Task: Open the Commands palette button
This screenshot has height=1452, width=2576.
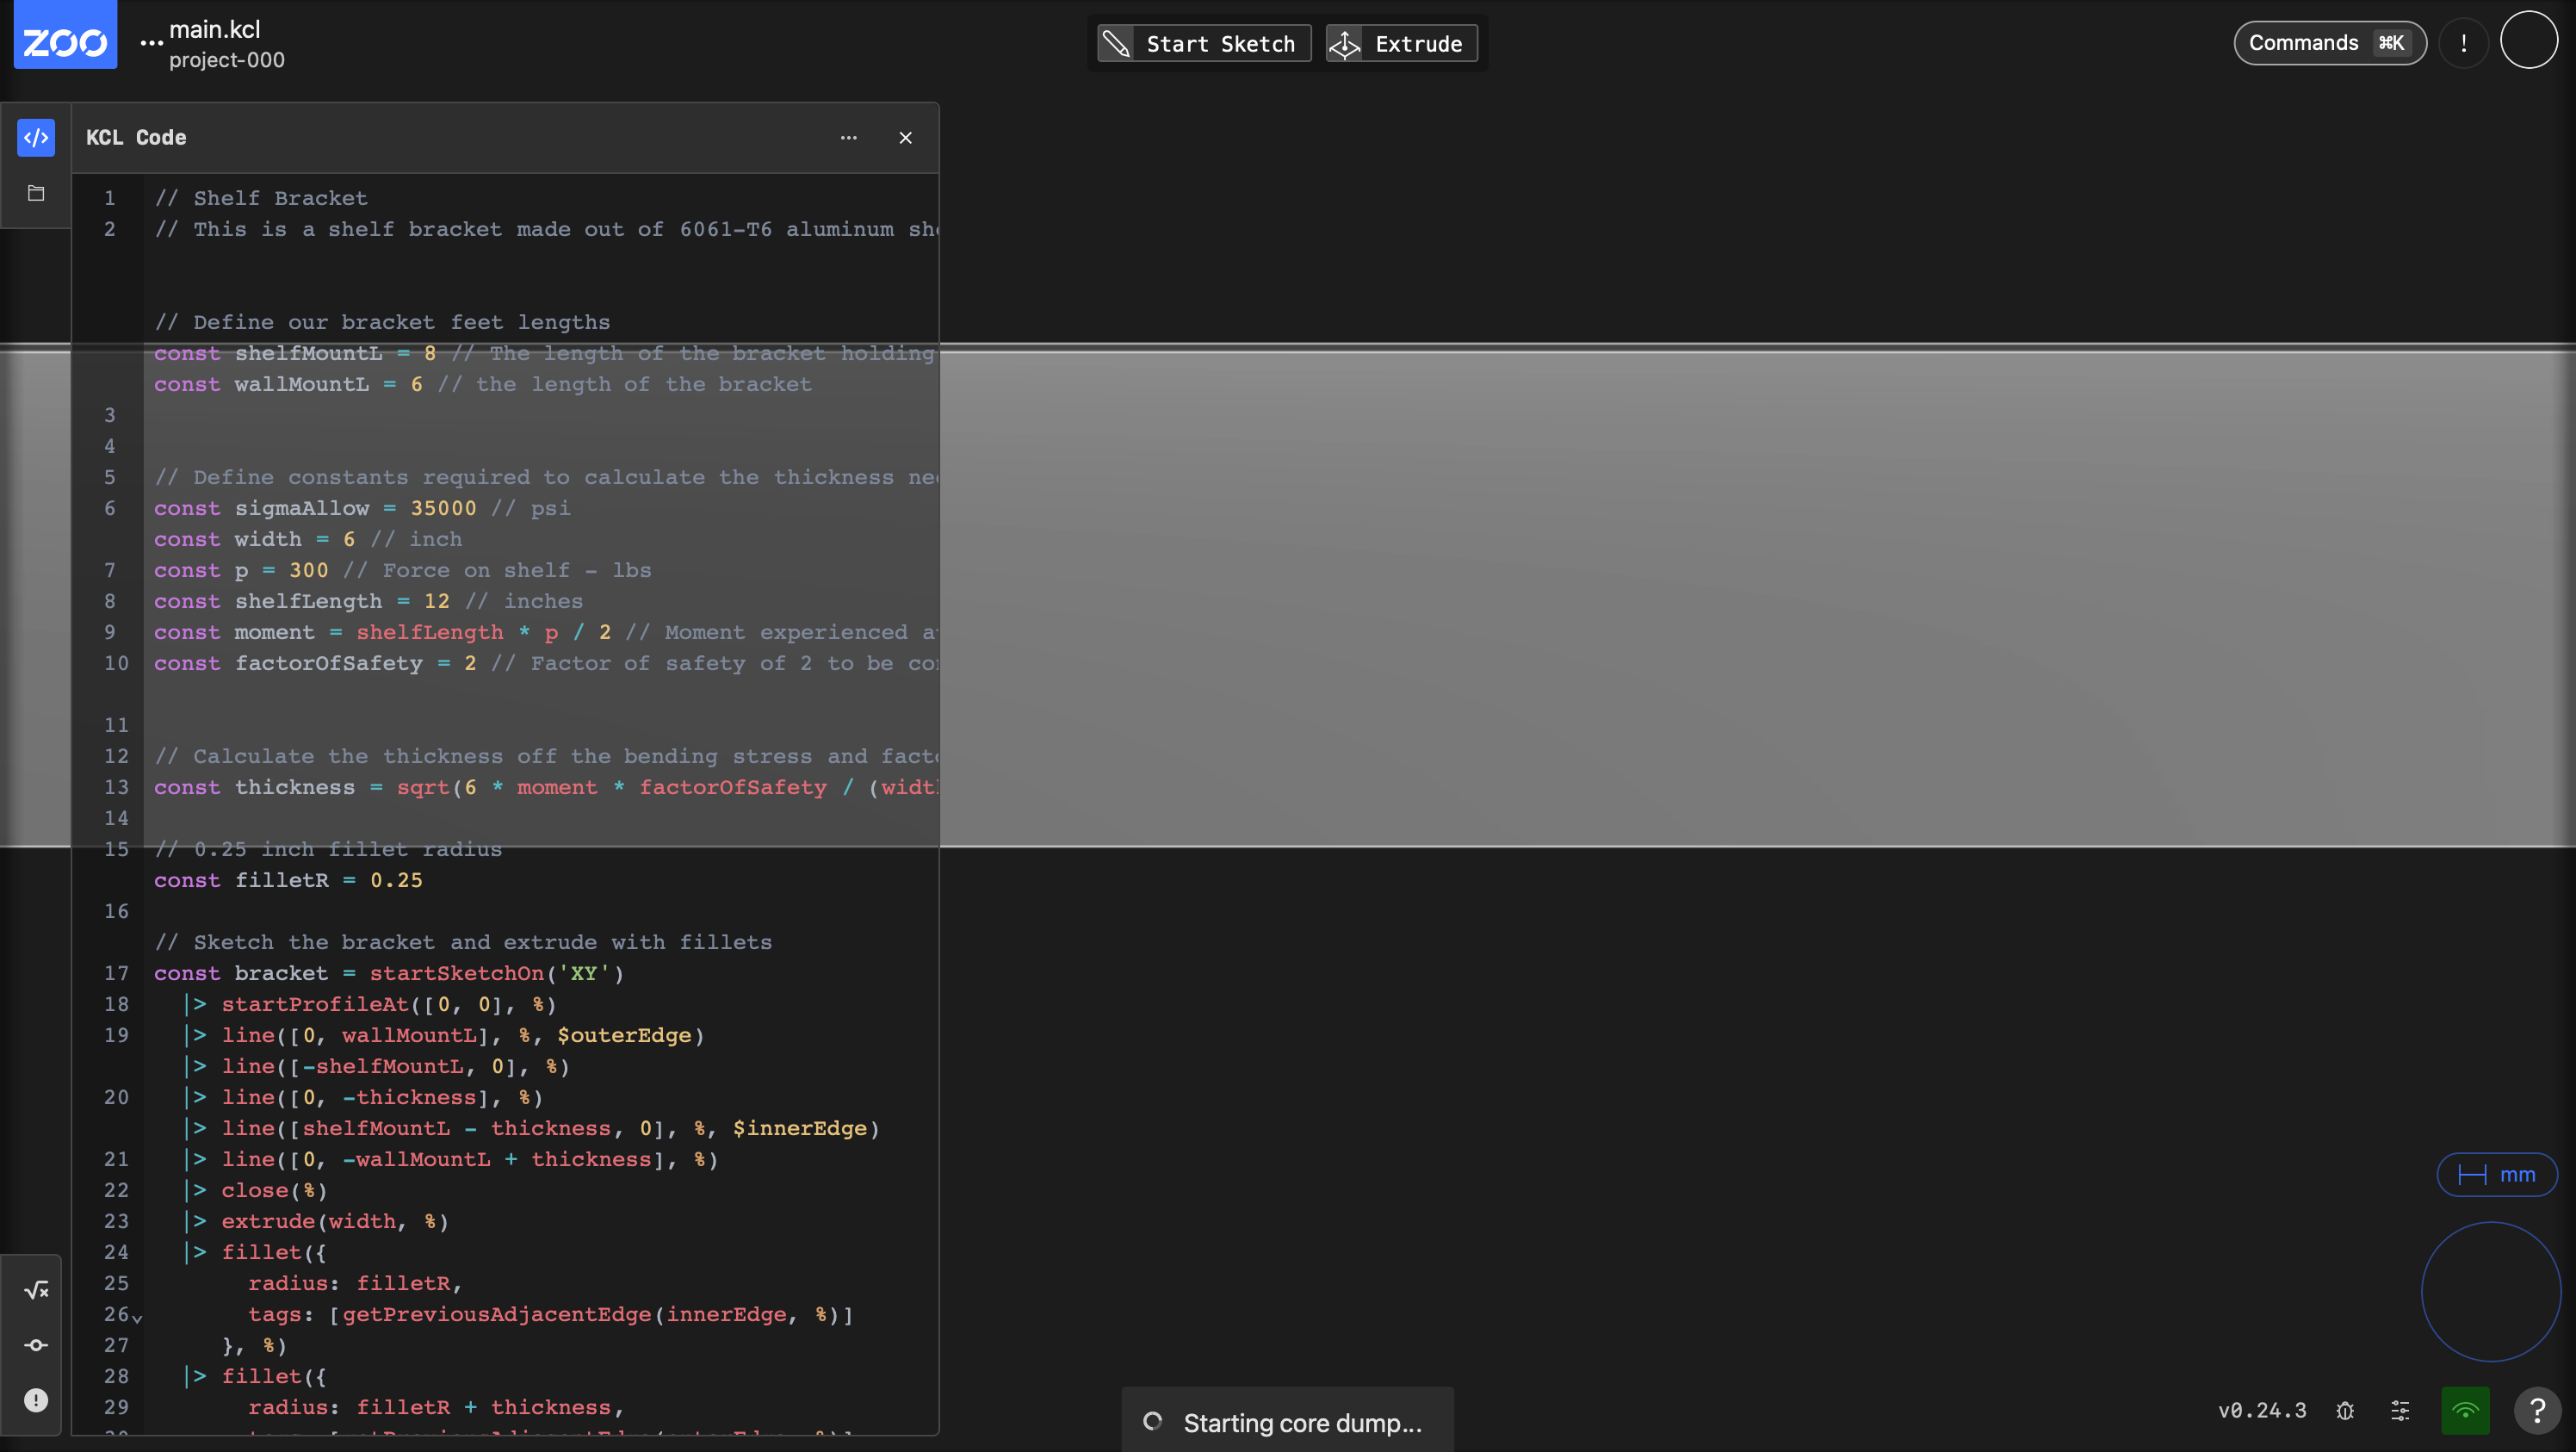Action: pos(2329,43)
